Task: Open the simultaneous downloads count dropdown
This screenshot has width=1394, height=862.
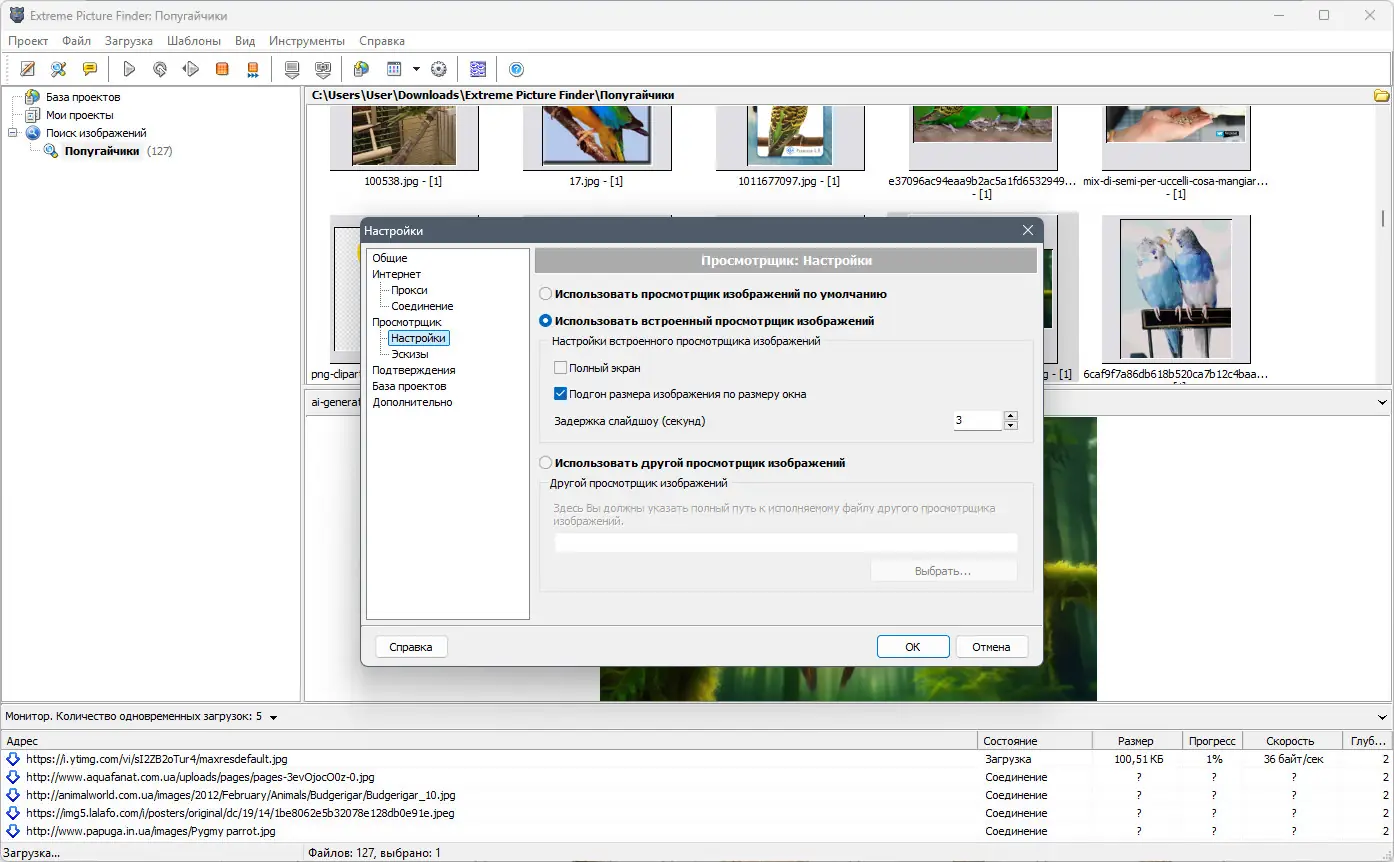Action: point(273,717)
